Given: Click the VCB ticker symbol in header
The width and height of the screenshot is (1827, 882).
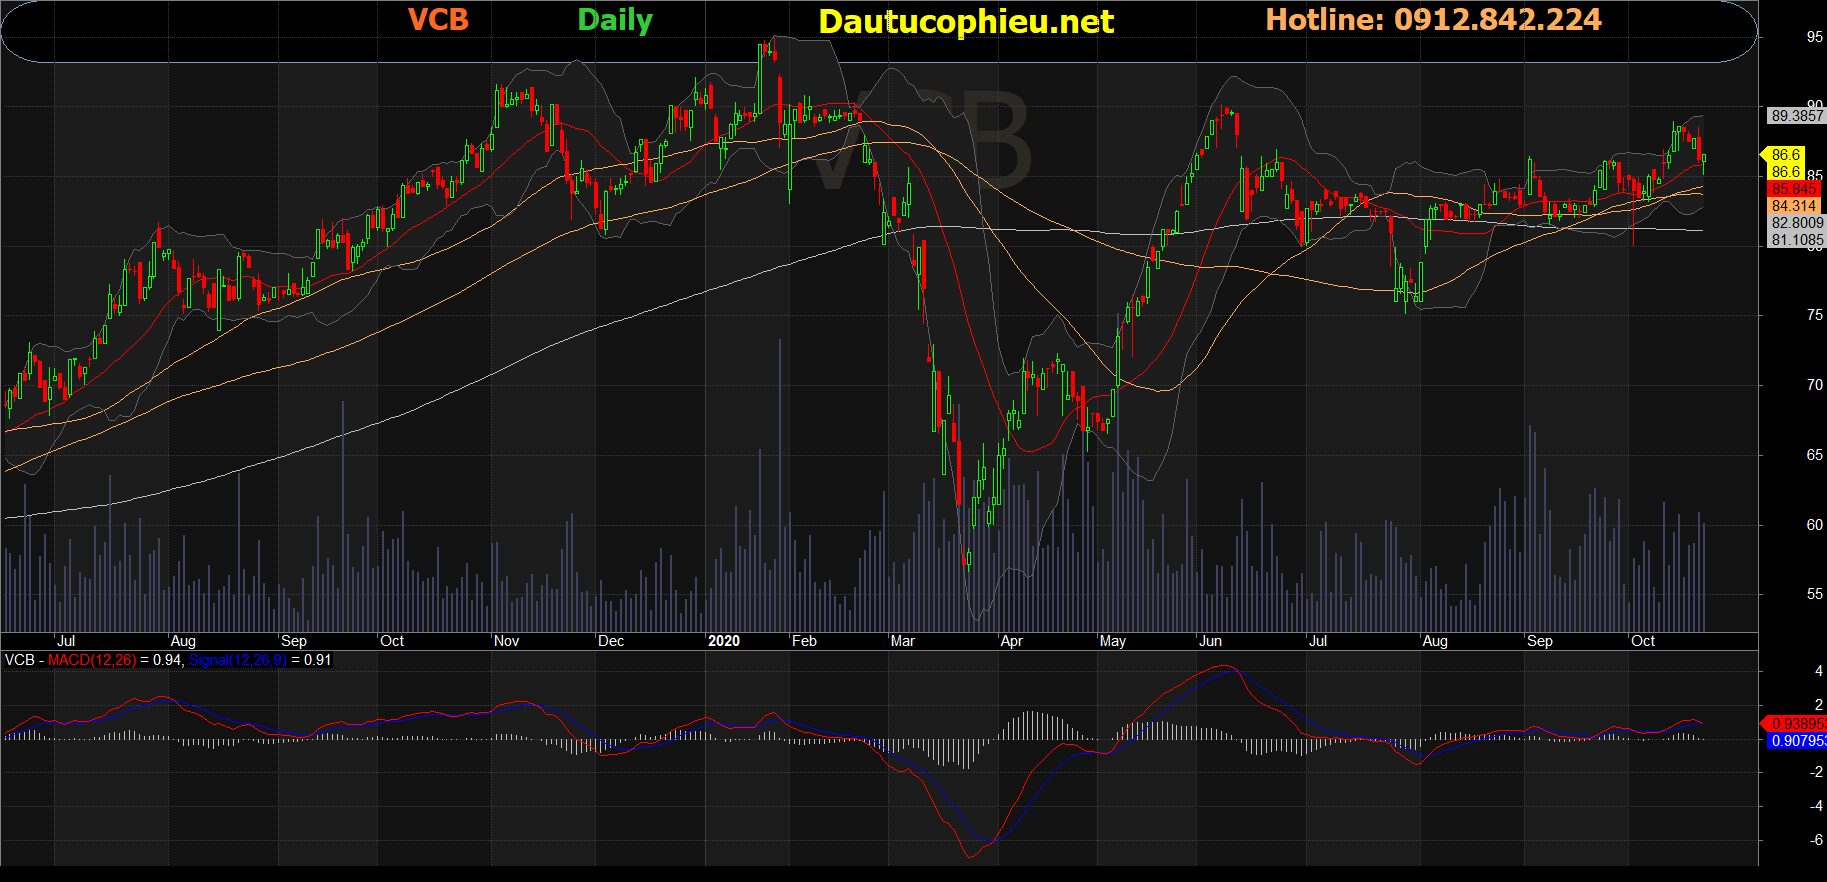Looking at the screenshot, I should pyautogui.click(x=438, y=20).
